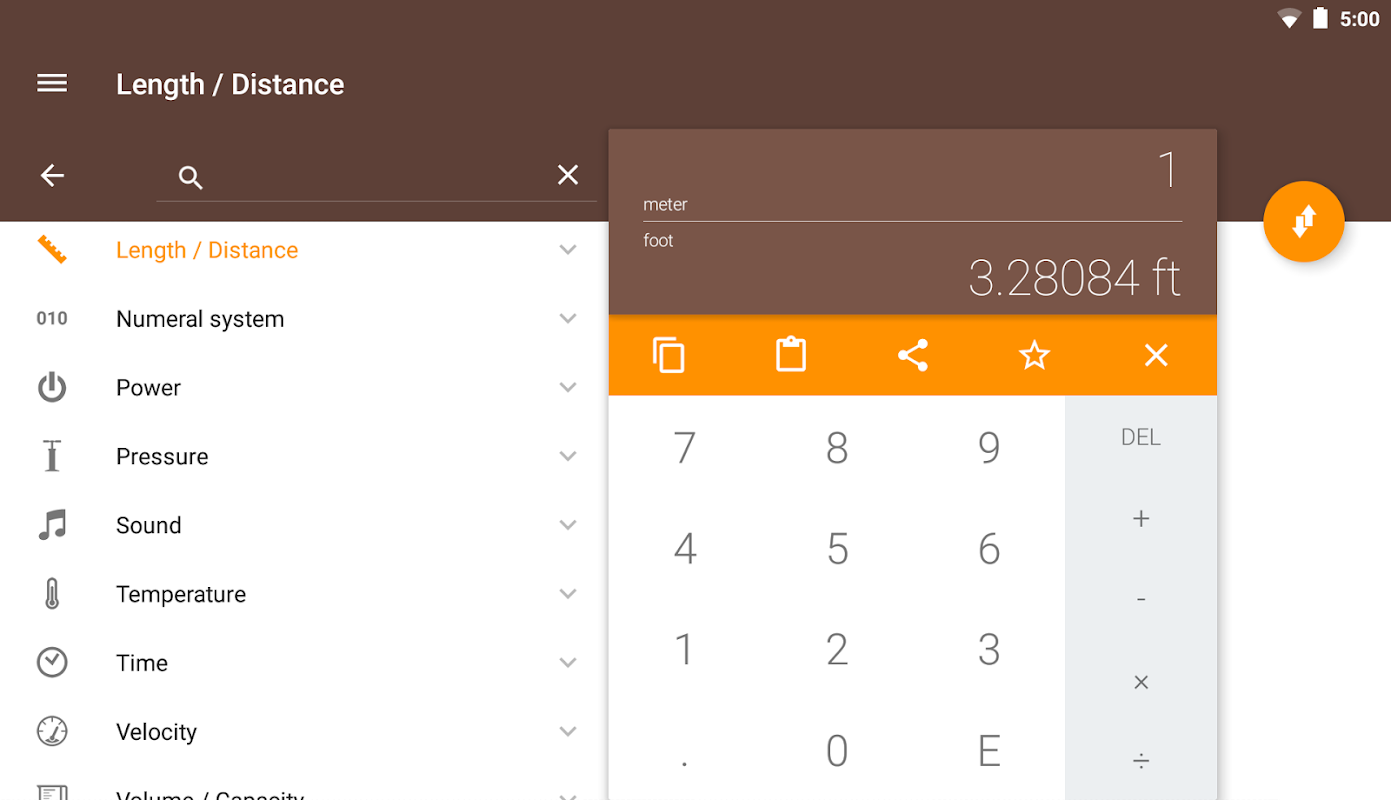1391x800 pixels.
Task: Open the Temperature label
Action: click(x=181, y=594)
